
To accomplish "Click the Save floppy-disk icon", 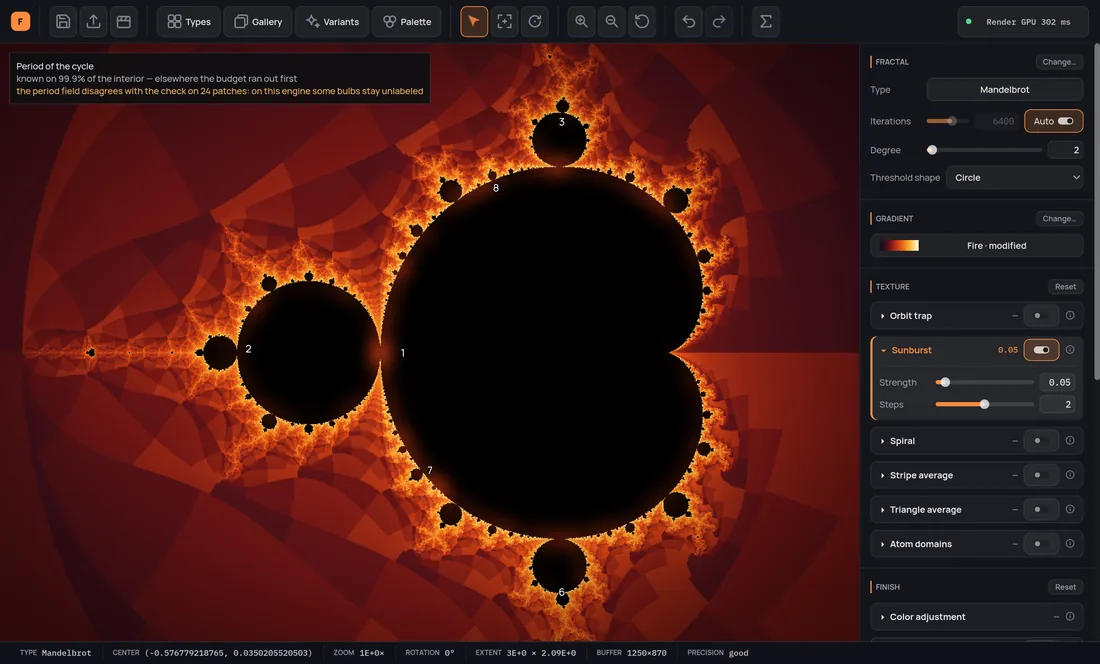I will [63, 22].
